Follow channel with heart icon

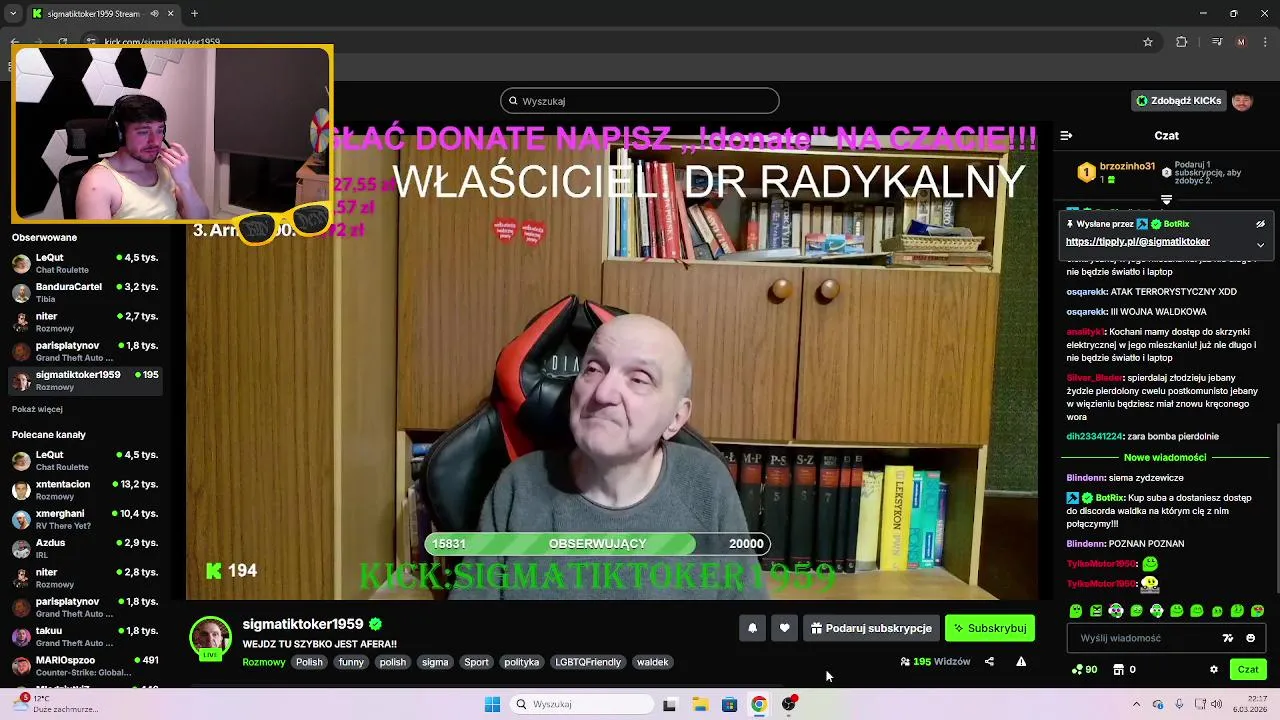point(784,628)
